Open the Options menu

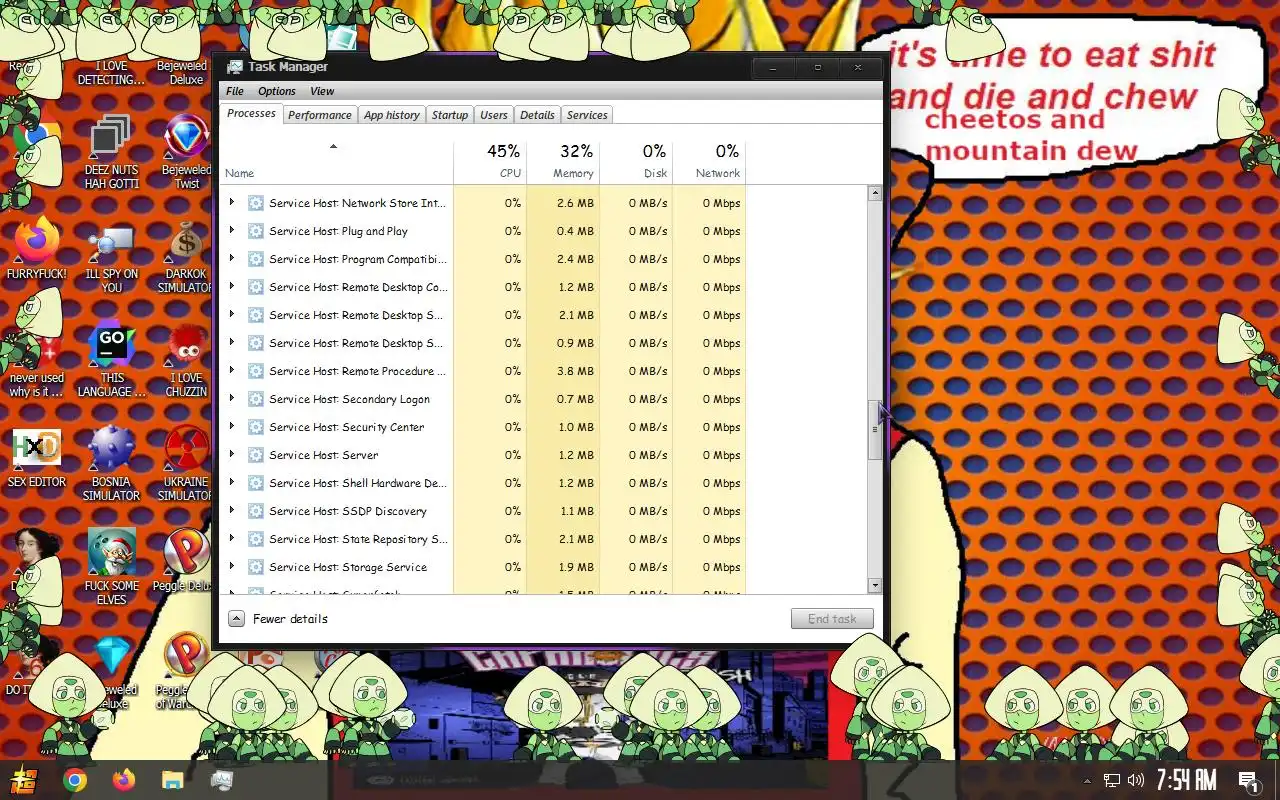[x=277, y=91]
